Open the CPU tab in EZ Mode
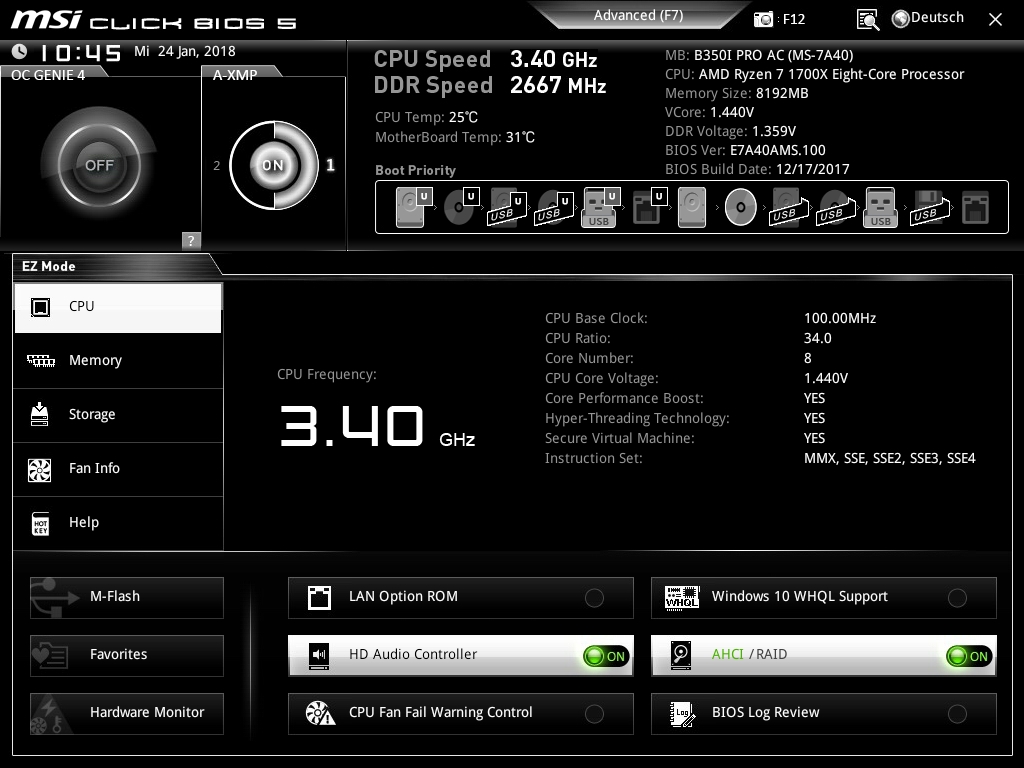 pos(118,307)
